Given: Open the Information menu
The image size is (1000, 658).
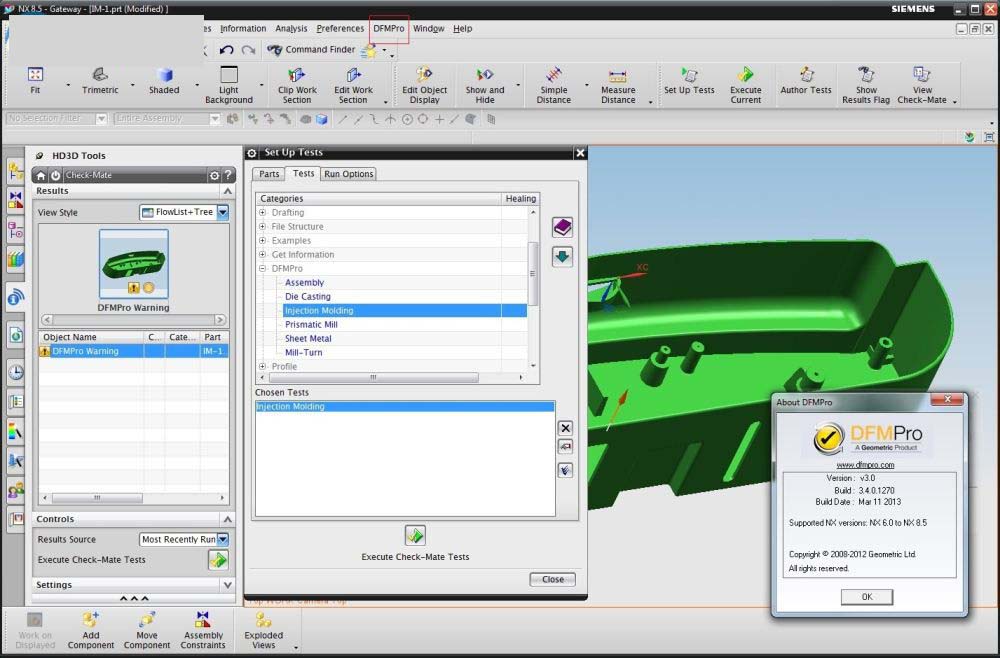Looking at the screenshot, I should (243, 29).
